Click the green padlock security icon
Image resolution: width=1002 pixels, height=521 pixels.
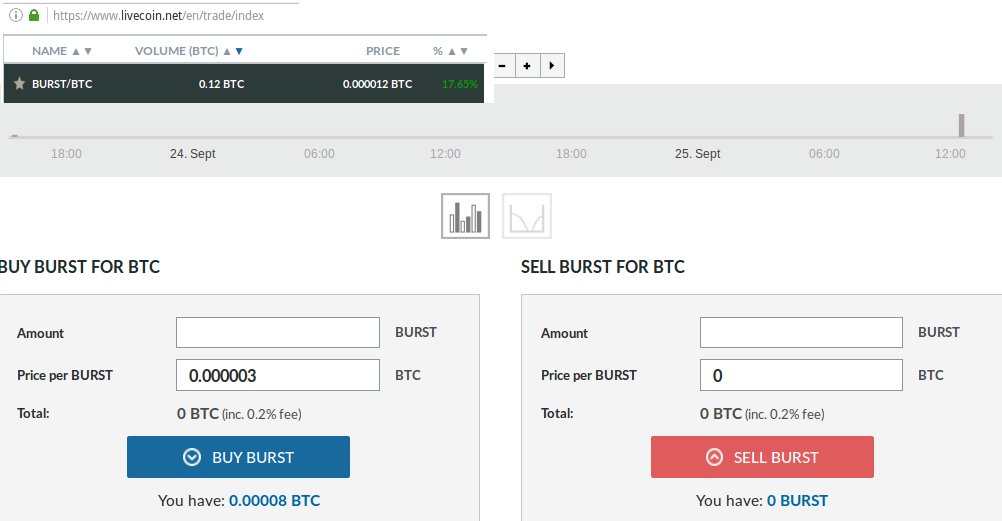[34, 15]
